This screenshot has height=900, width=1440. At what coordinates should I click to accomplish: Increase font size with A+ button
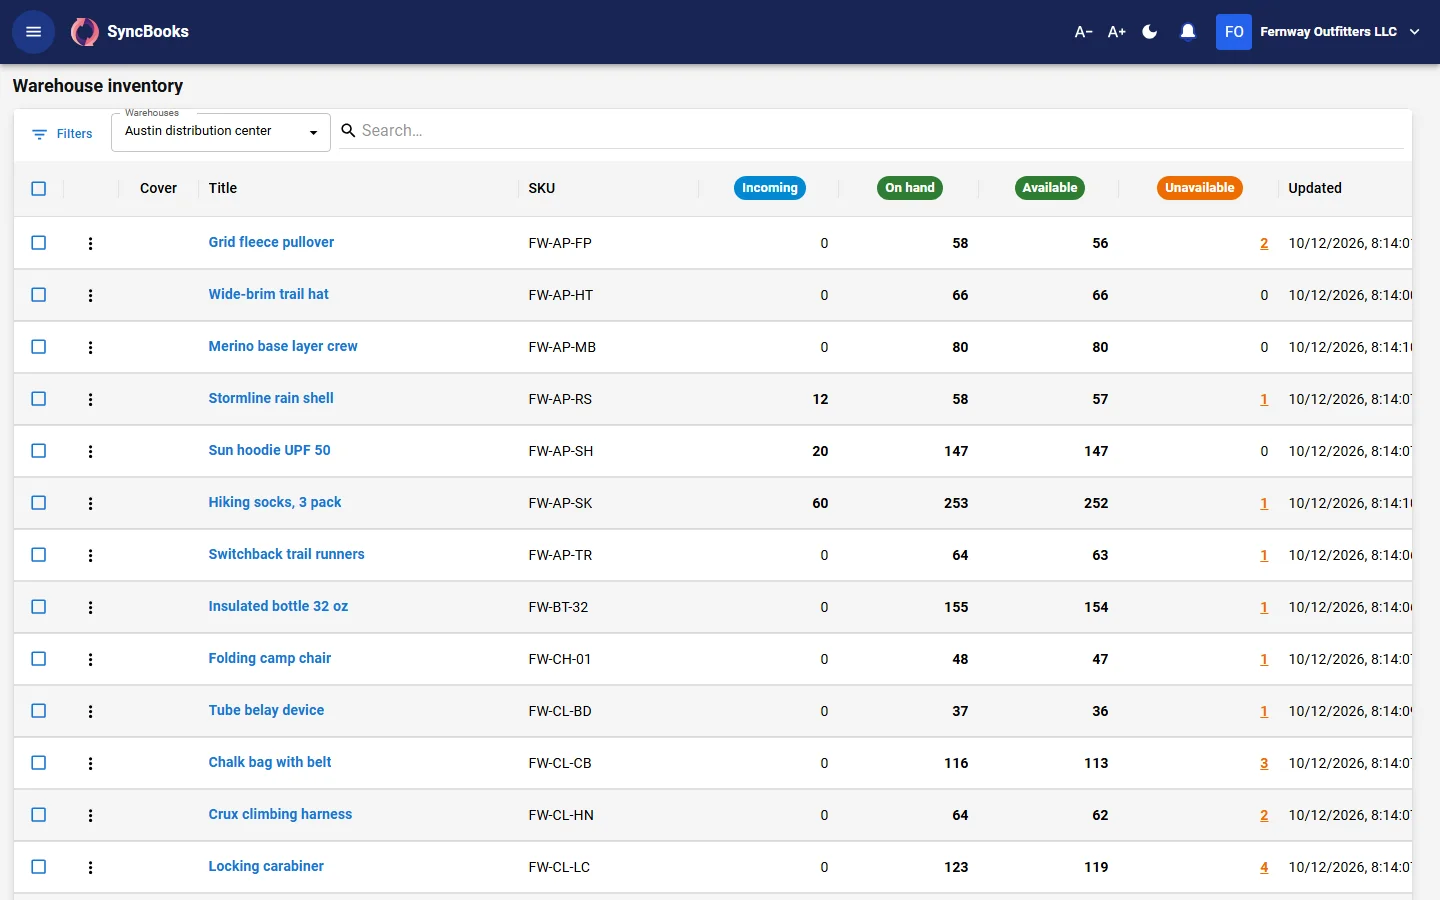1117,32
